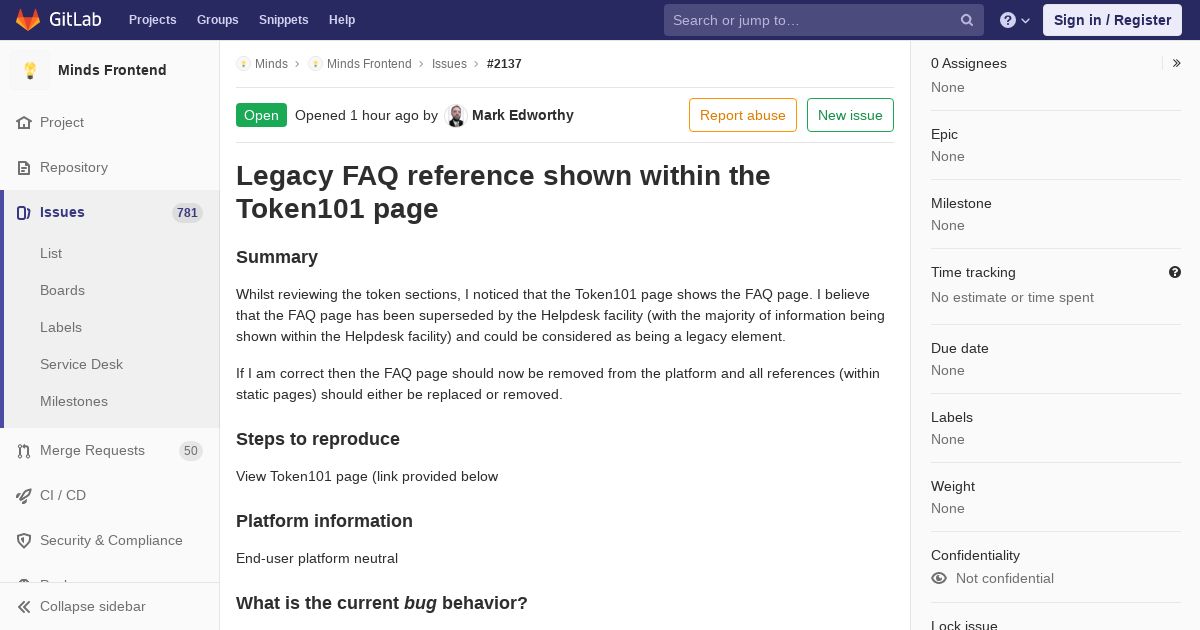Viewport: 1200px width, 630px height.
Task: Open the Snippets menu
Action: pos(283,20)
